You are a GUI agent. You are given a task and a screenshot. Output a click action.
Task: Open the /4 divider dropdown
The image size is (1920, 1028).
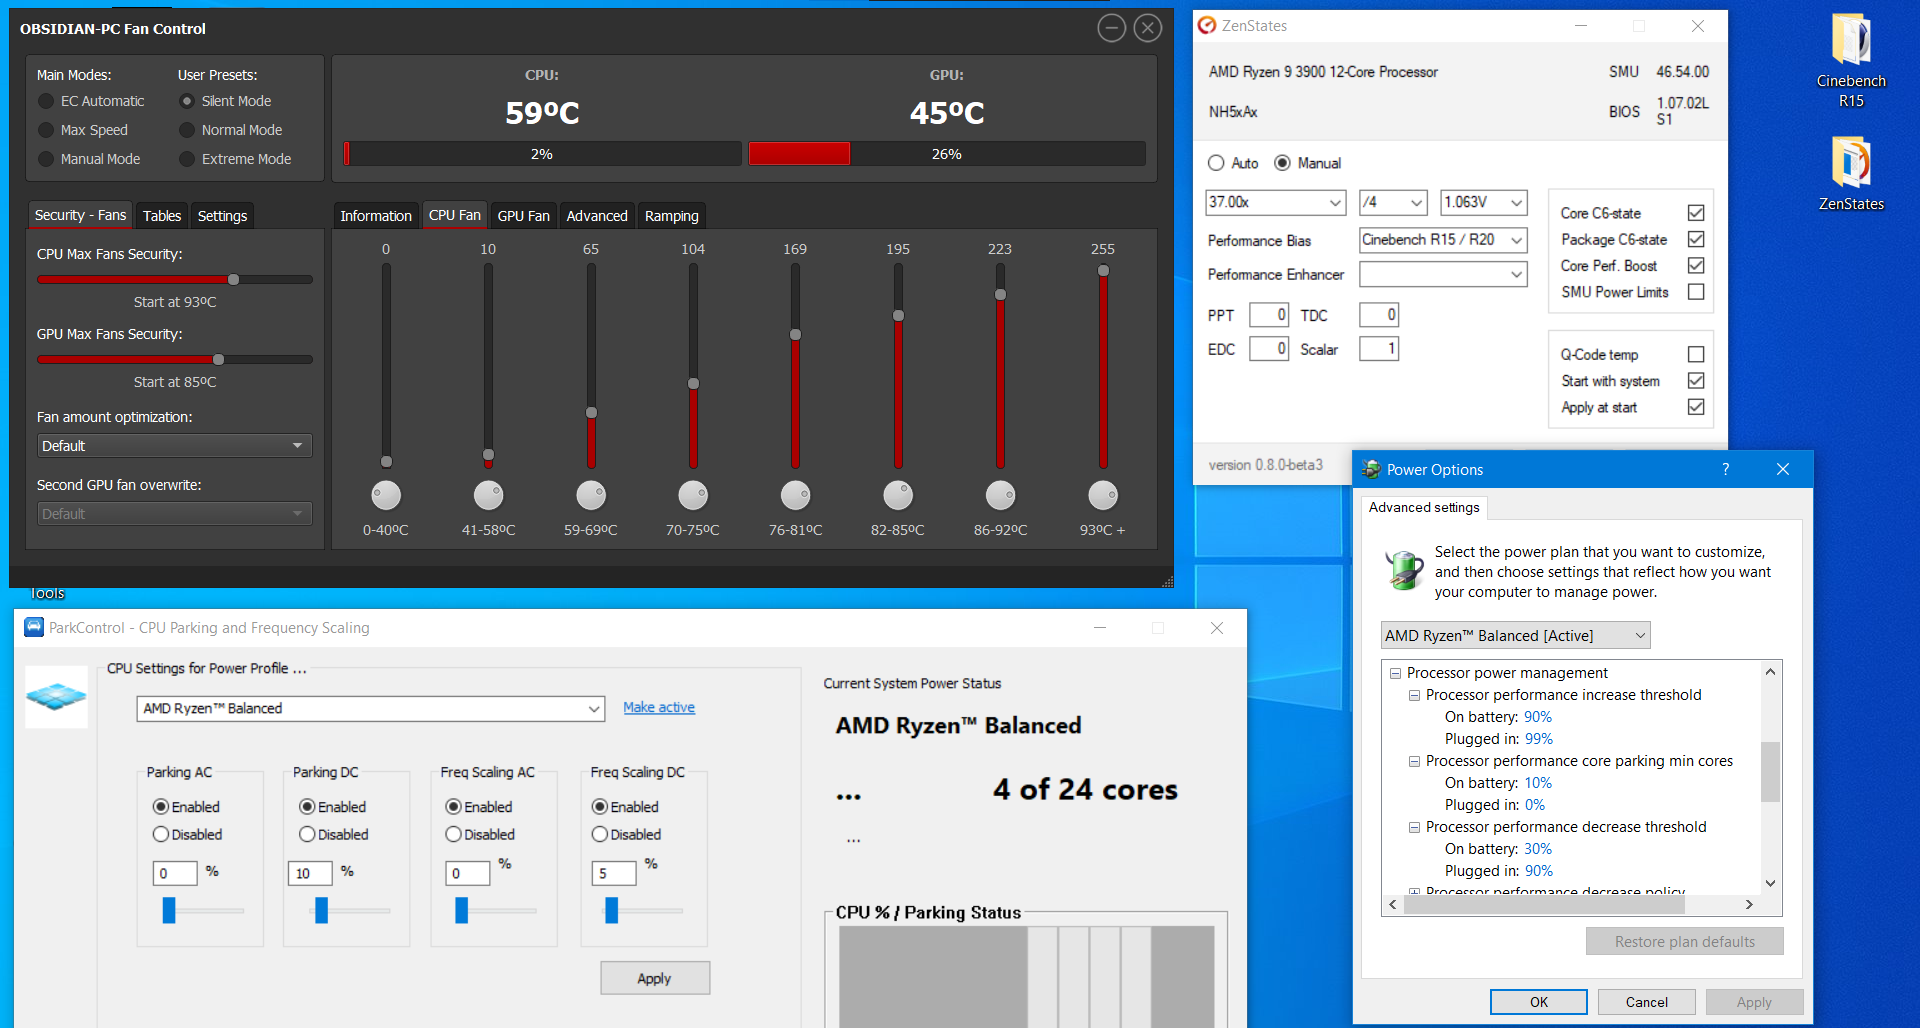(x=1393, y=202)
